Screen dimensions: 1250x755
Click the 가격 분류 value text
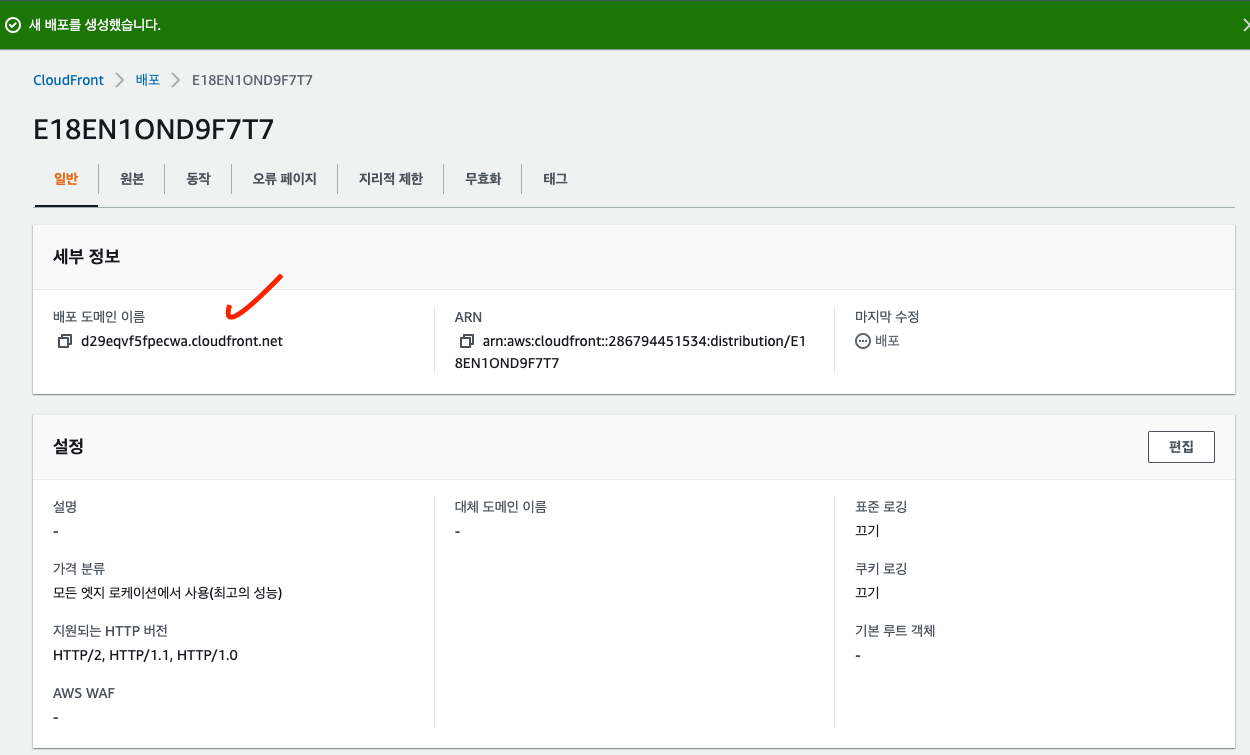168,593
